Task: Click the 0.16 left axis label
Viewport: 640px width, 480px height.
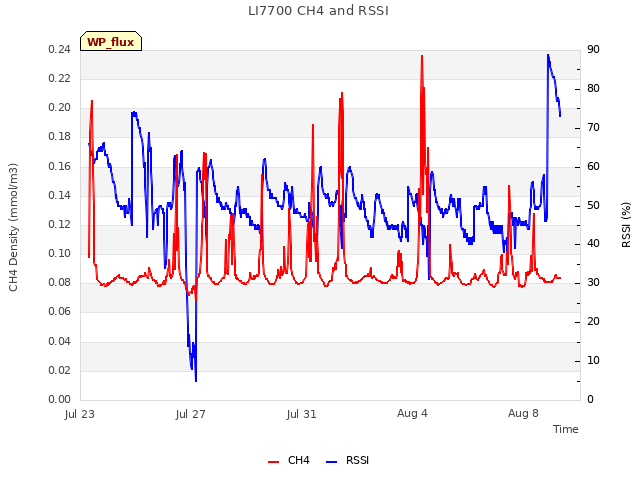Action: [x=60, y=166]
